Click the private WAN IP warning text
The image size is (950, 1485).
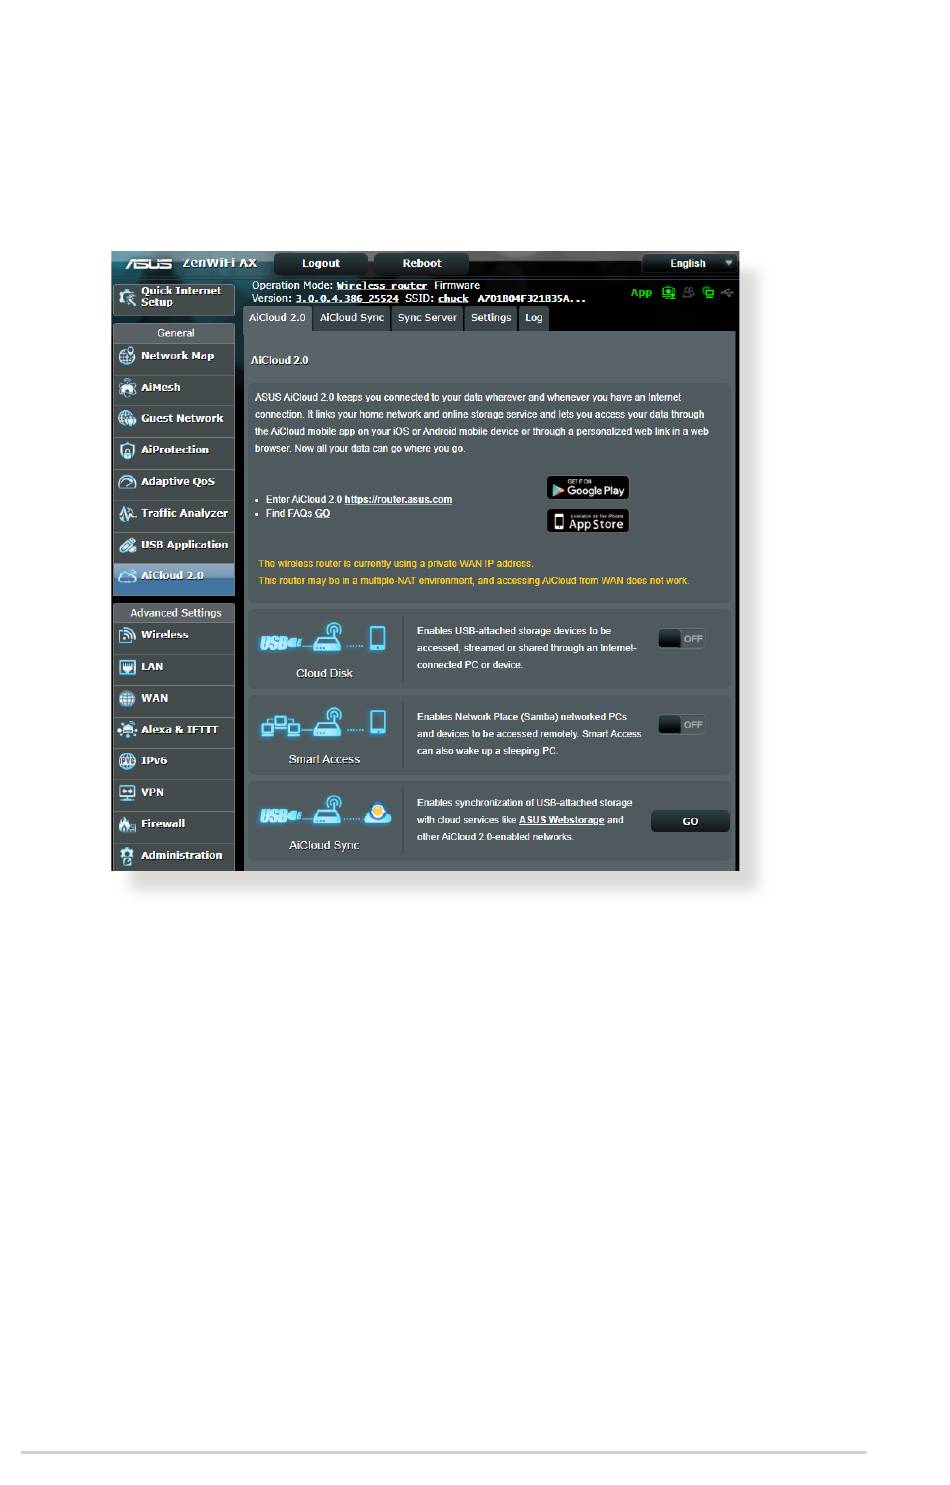pyautogui.click(x=396, y=564)
